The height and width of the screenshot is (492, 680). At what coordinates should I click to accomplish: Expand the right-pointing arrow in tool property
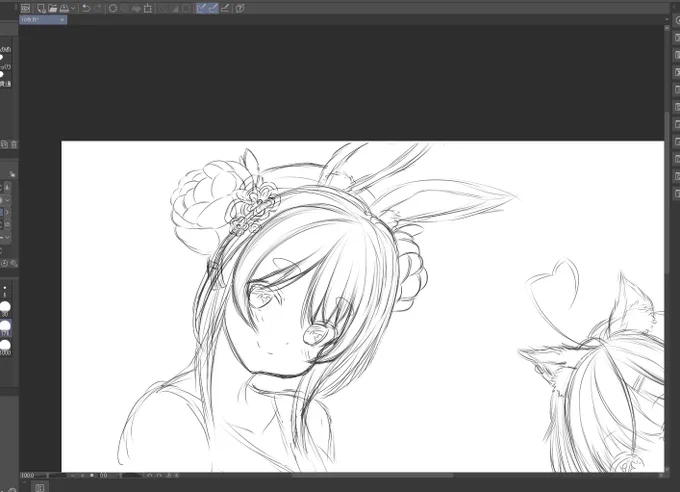7,212
